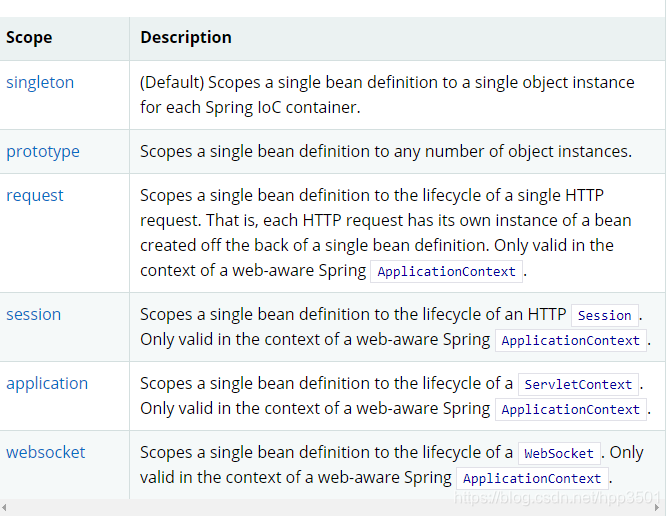Screen dimensions: 669x516
Task: Follow the request scope link
Action: [x=35, y=196]
